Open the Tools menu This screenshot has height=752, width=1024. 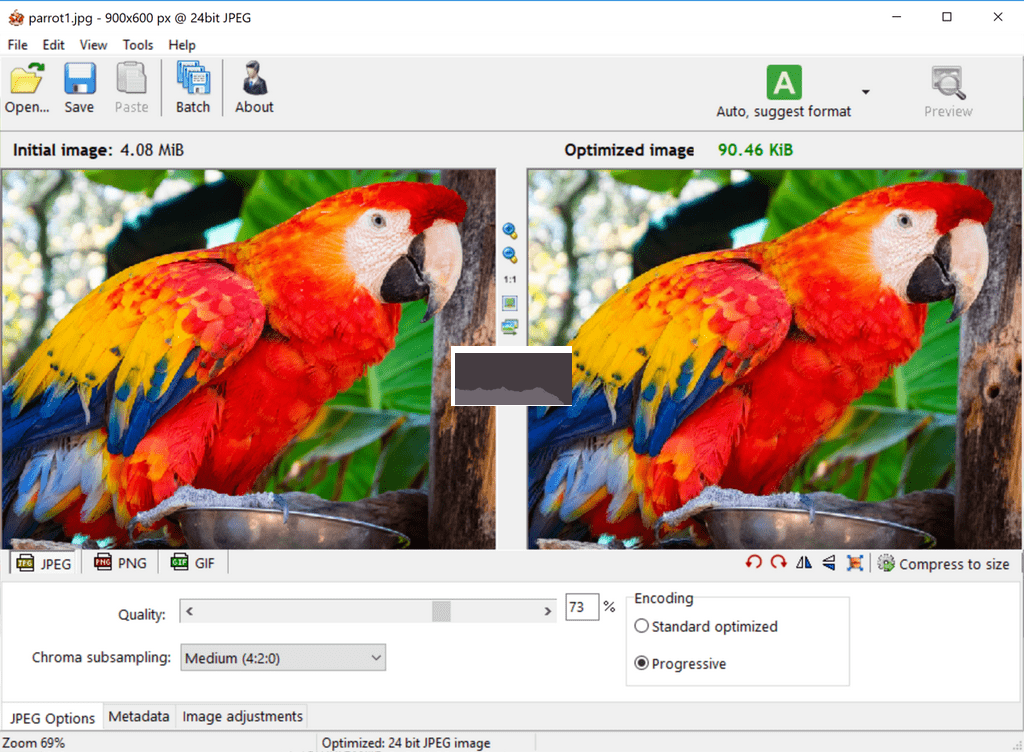point(138,45)
